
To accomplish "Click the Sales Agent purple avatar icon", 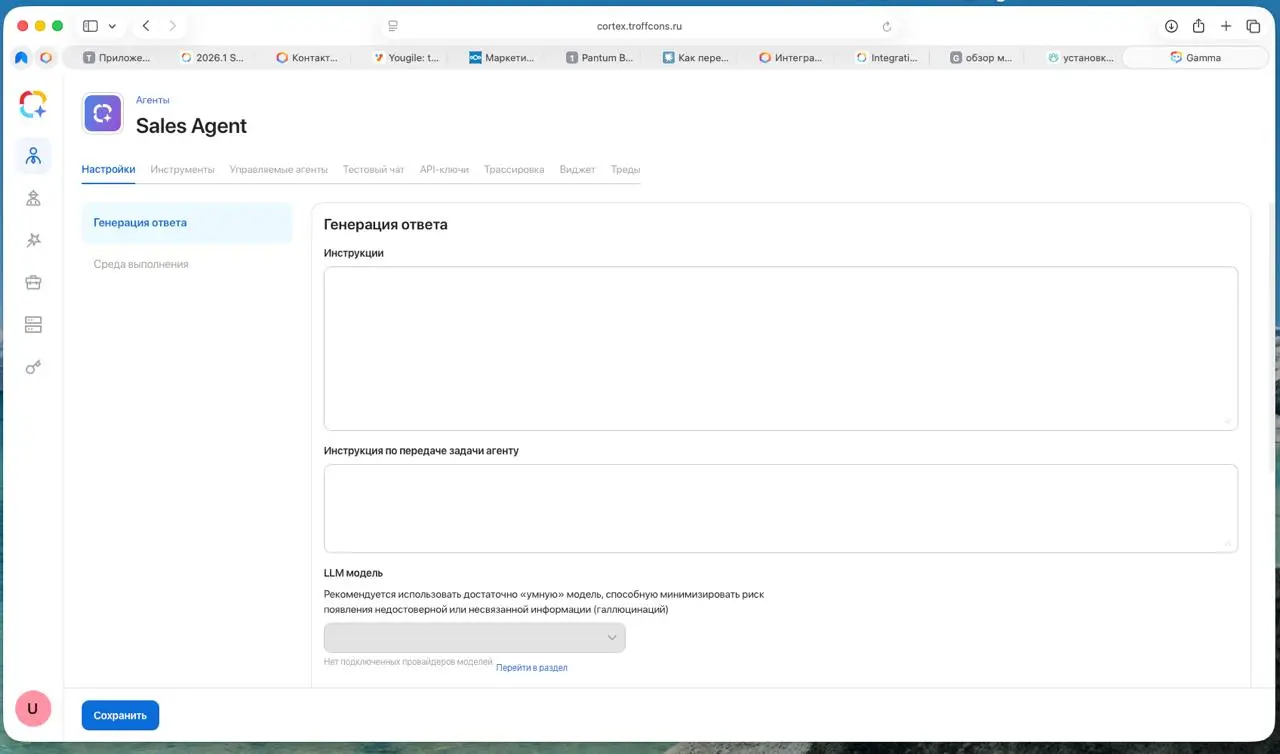I will tap(102, 114).
